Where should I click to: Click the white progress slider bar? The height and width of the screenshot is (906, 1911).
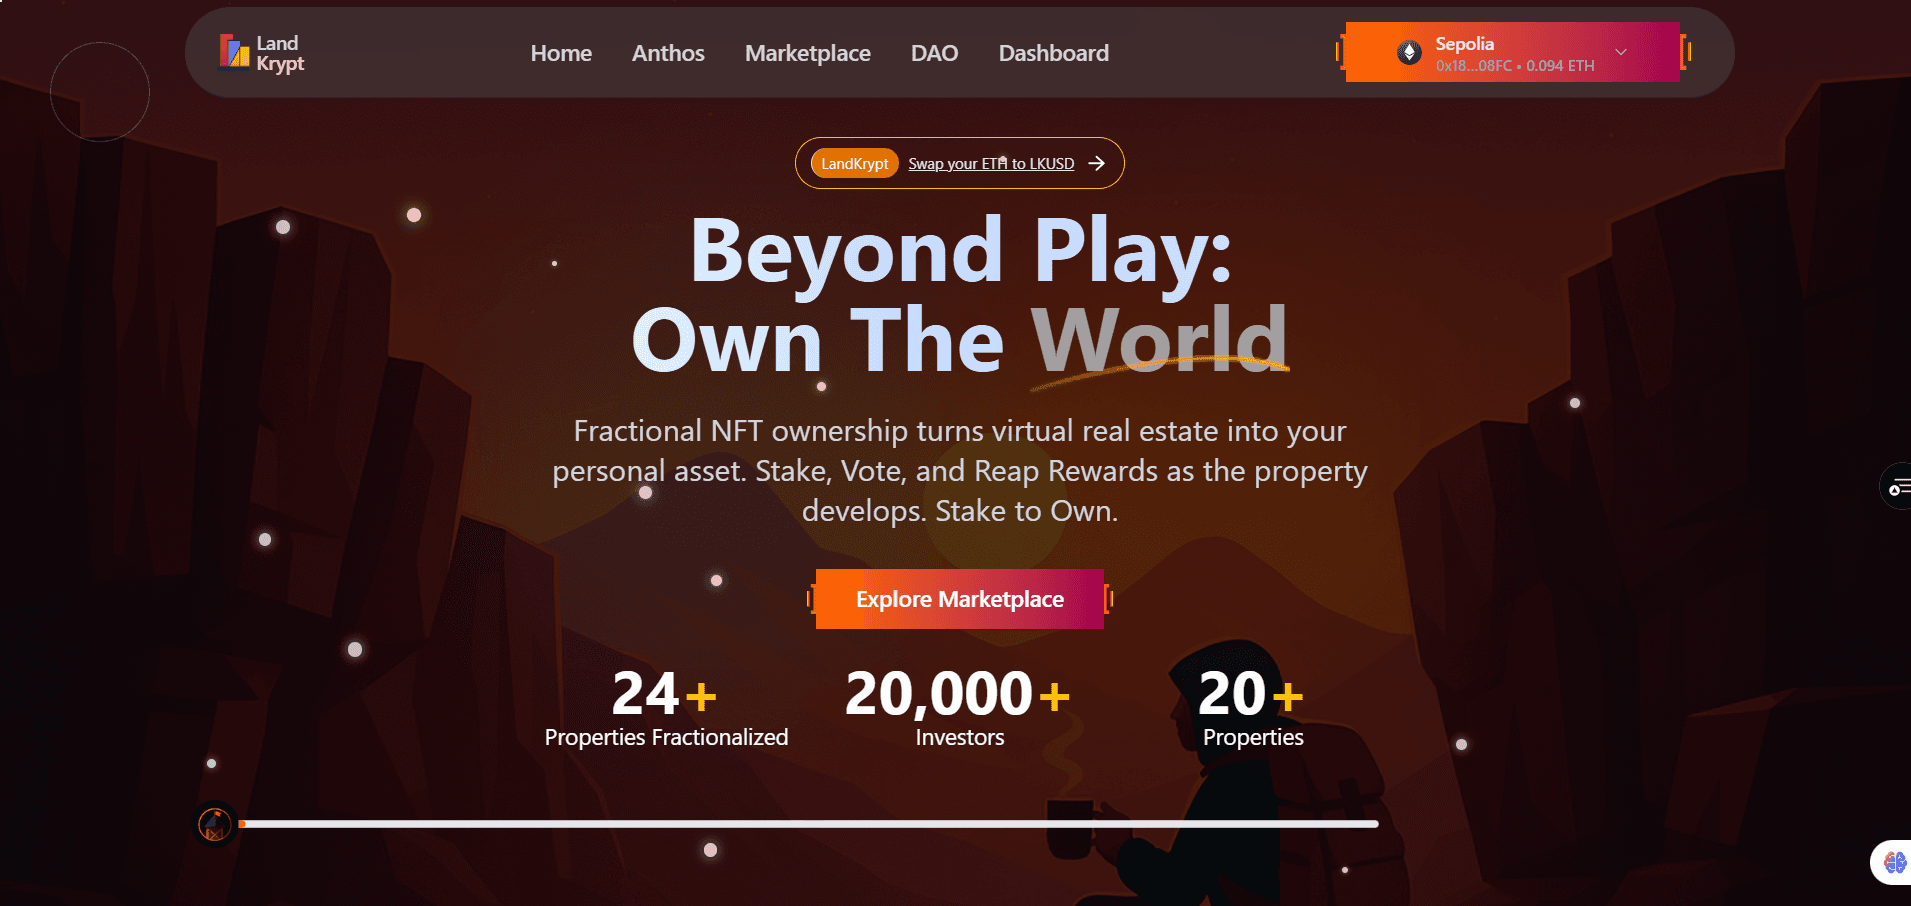(809, 824)
